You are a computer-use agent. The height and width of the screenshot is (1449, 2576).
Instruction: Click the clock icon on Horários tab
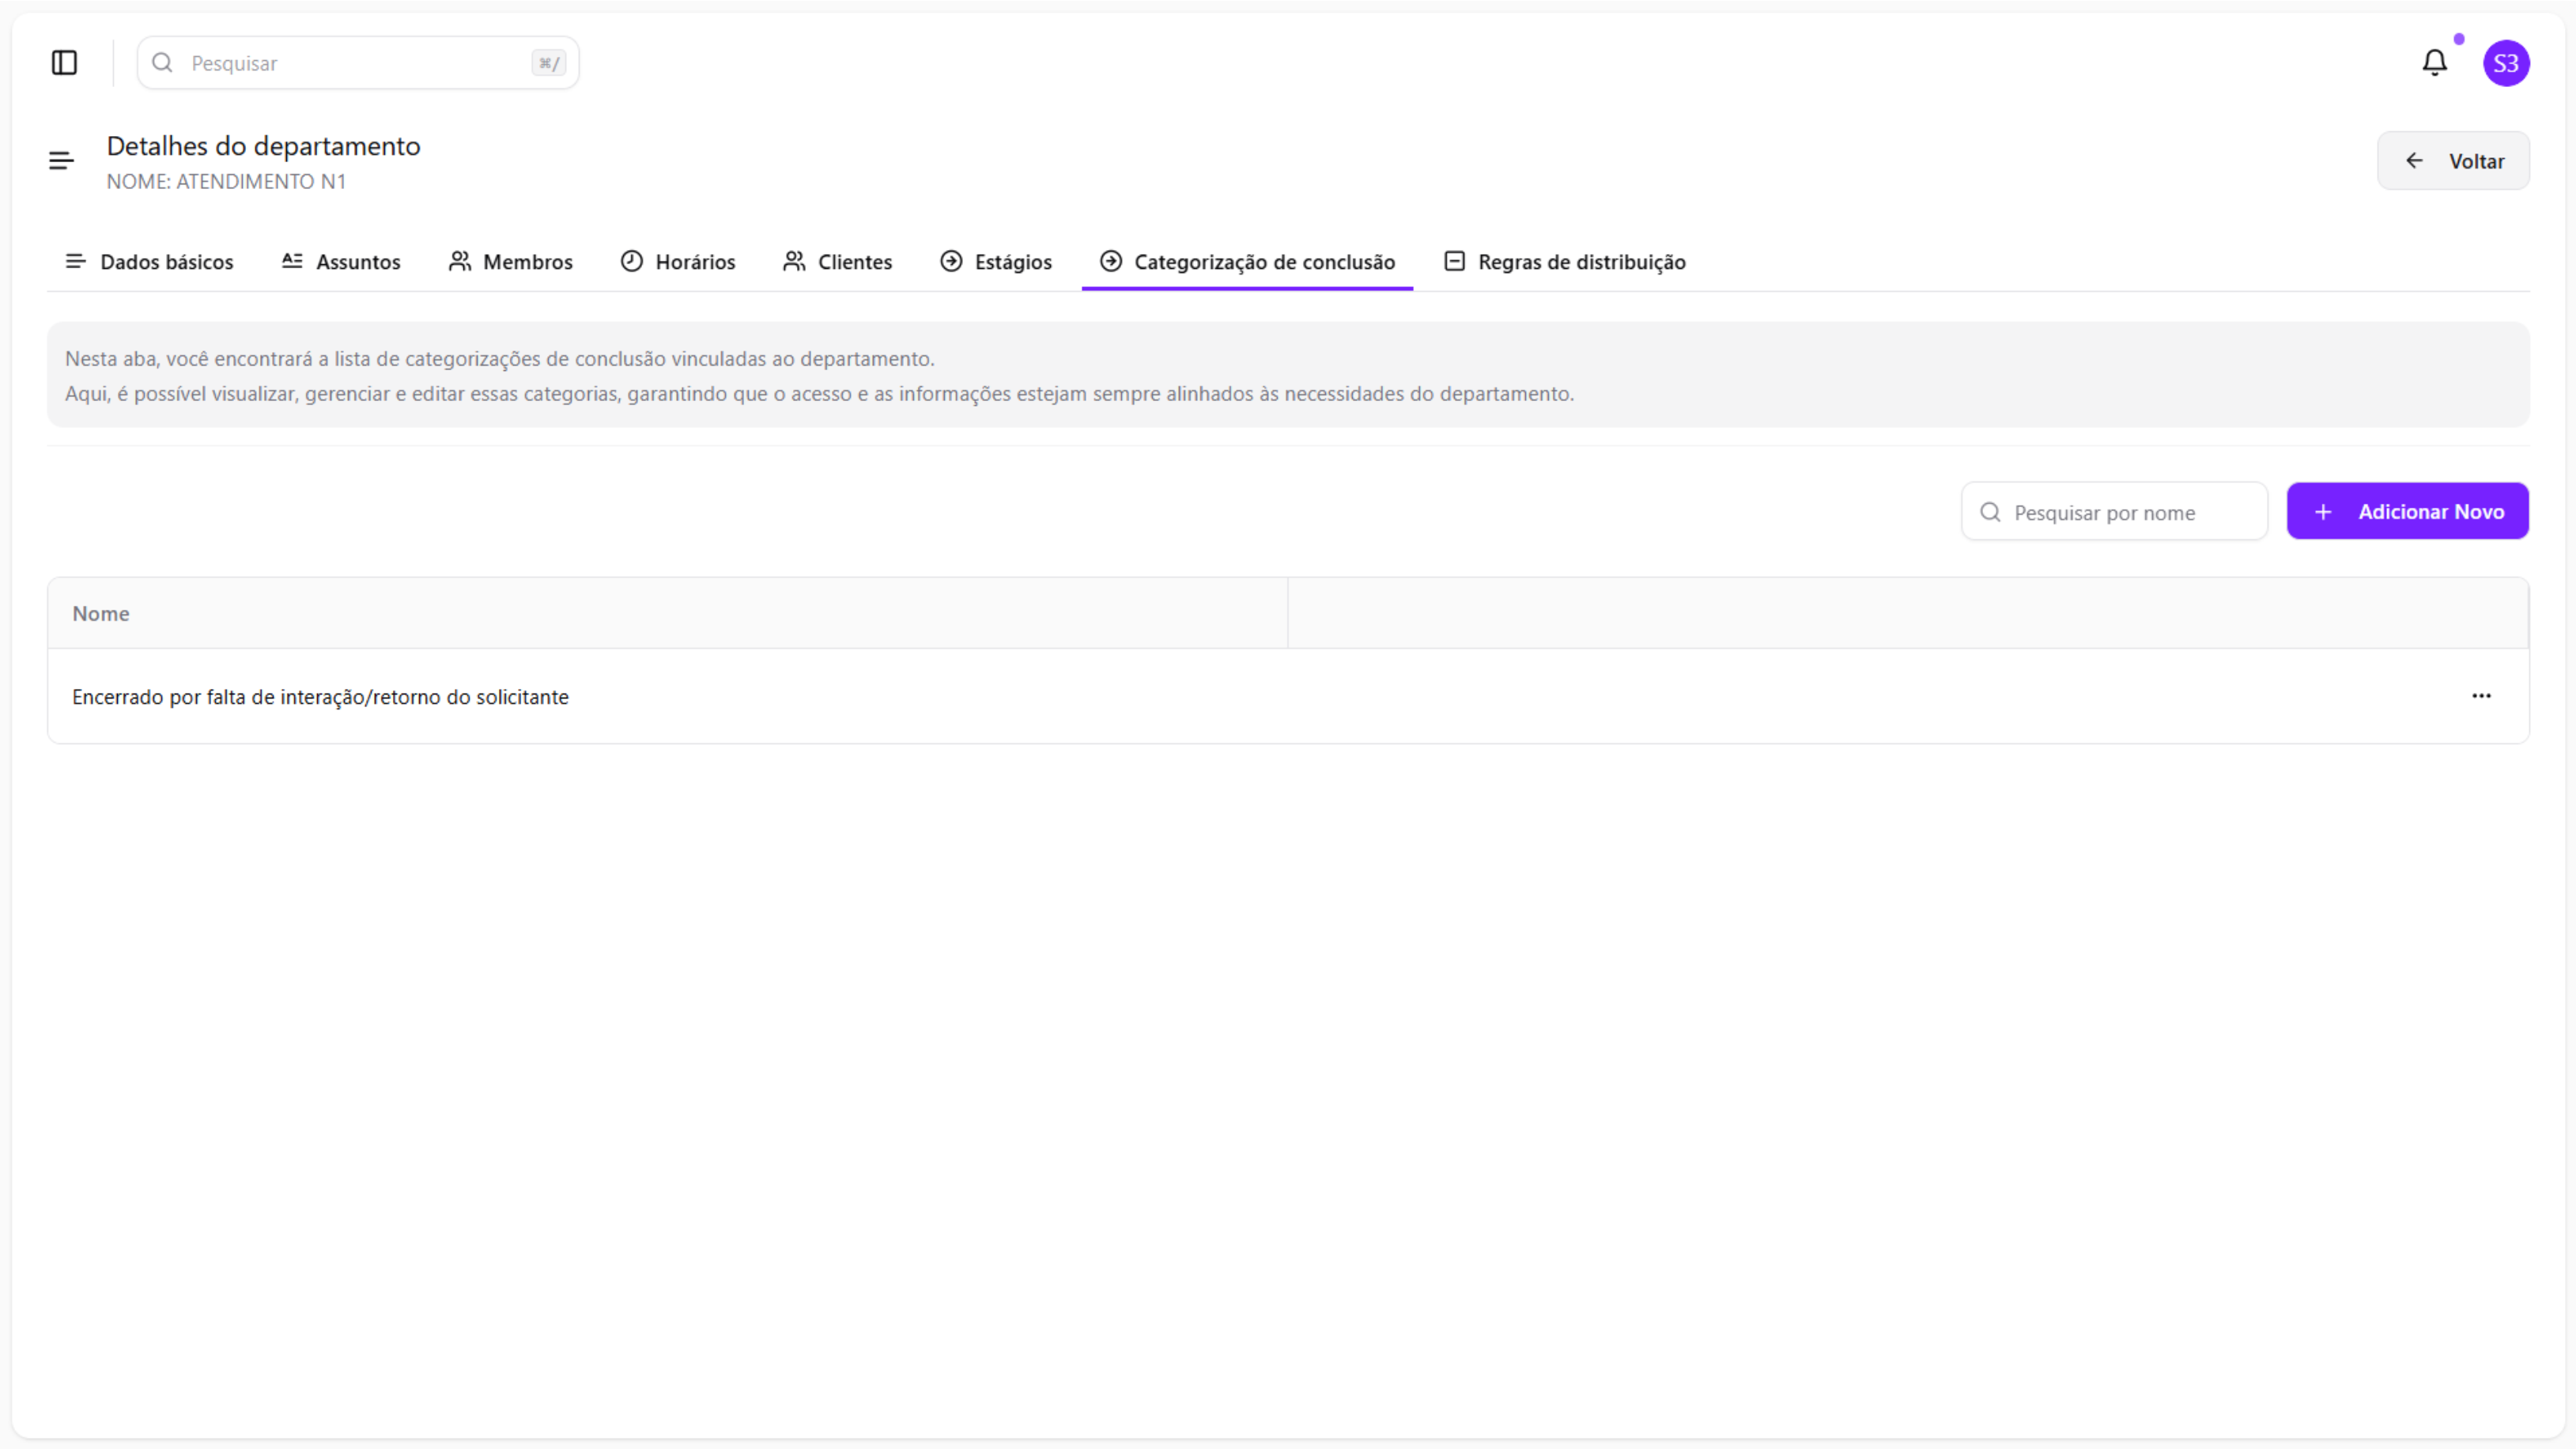pos(631,261)
